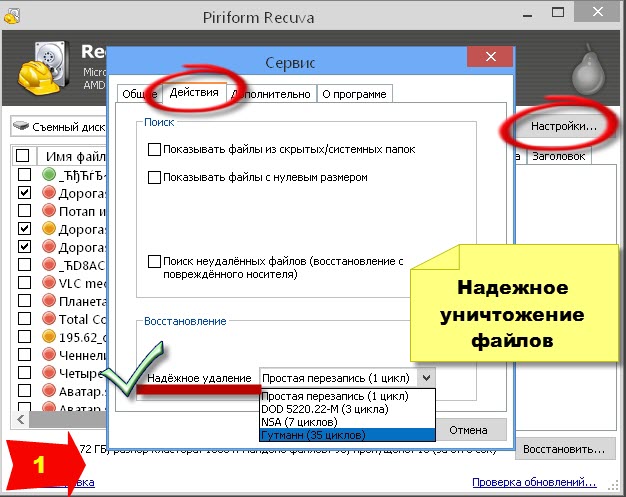Click red status dot of Total Co file
Screen dimensions: 626x497
click(x=49, y=318)
